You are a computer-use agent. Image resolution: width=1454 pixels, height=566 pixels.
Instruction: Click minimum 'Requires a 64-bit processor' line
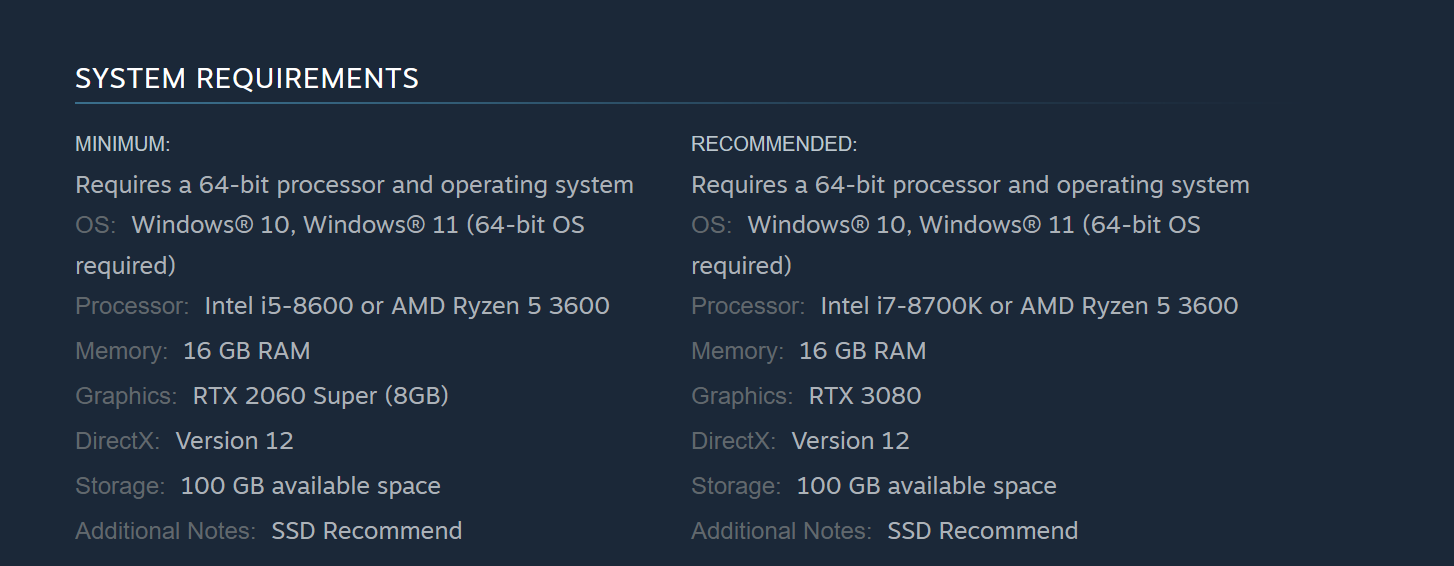(x=354, y=185)
